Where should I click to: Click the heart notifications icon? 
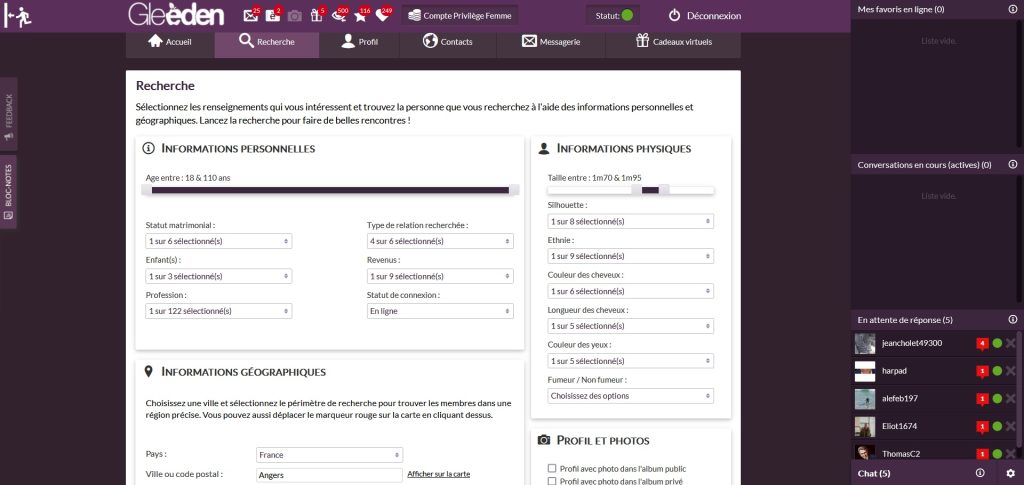click(382, 16)
